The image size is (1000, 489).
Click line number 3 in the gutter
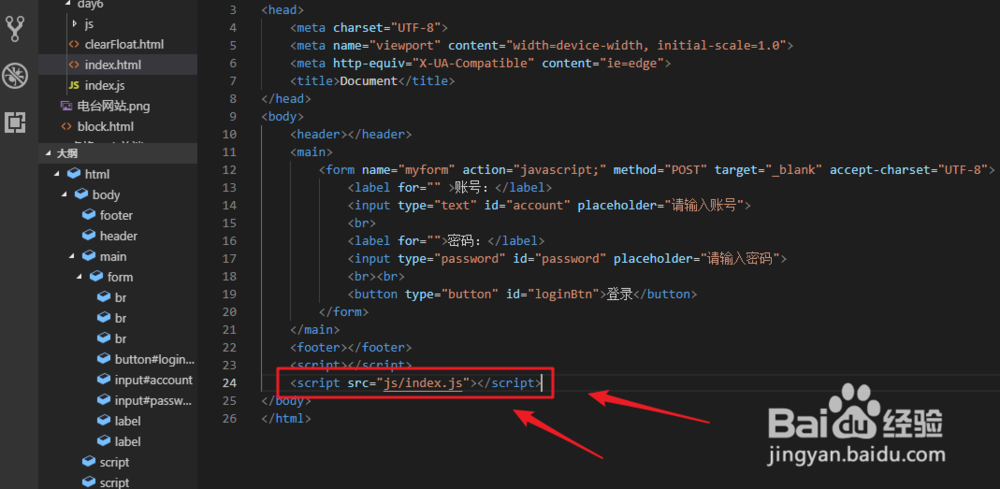[x=232, y=10]
